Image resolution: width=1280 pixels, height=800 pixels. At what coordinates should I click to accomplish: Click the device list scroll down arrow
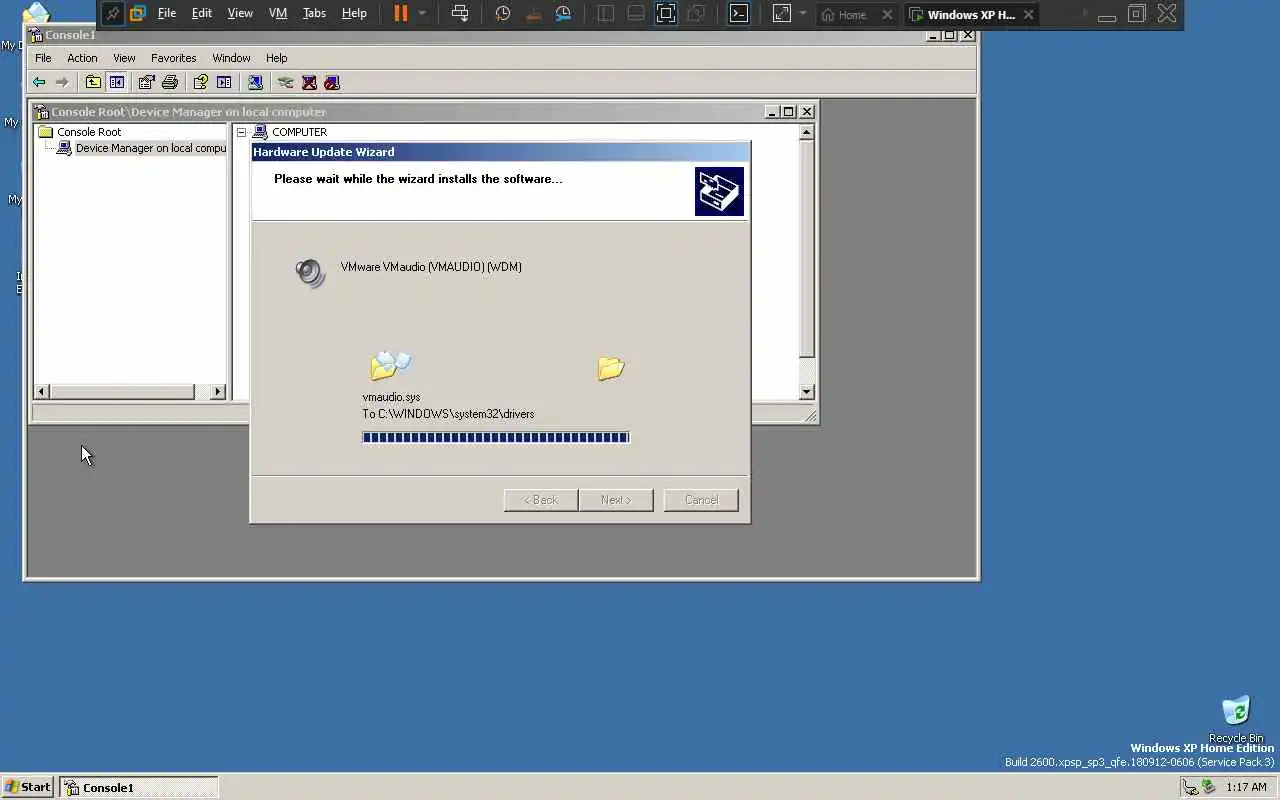point(807,392)
